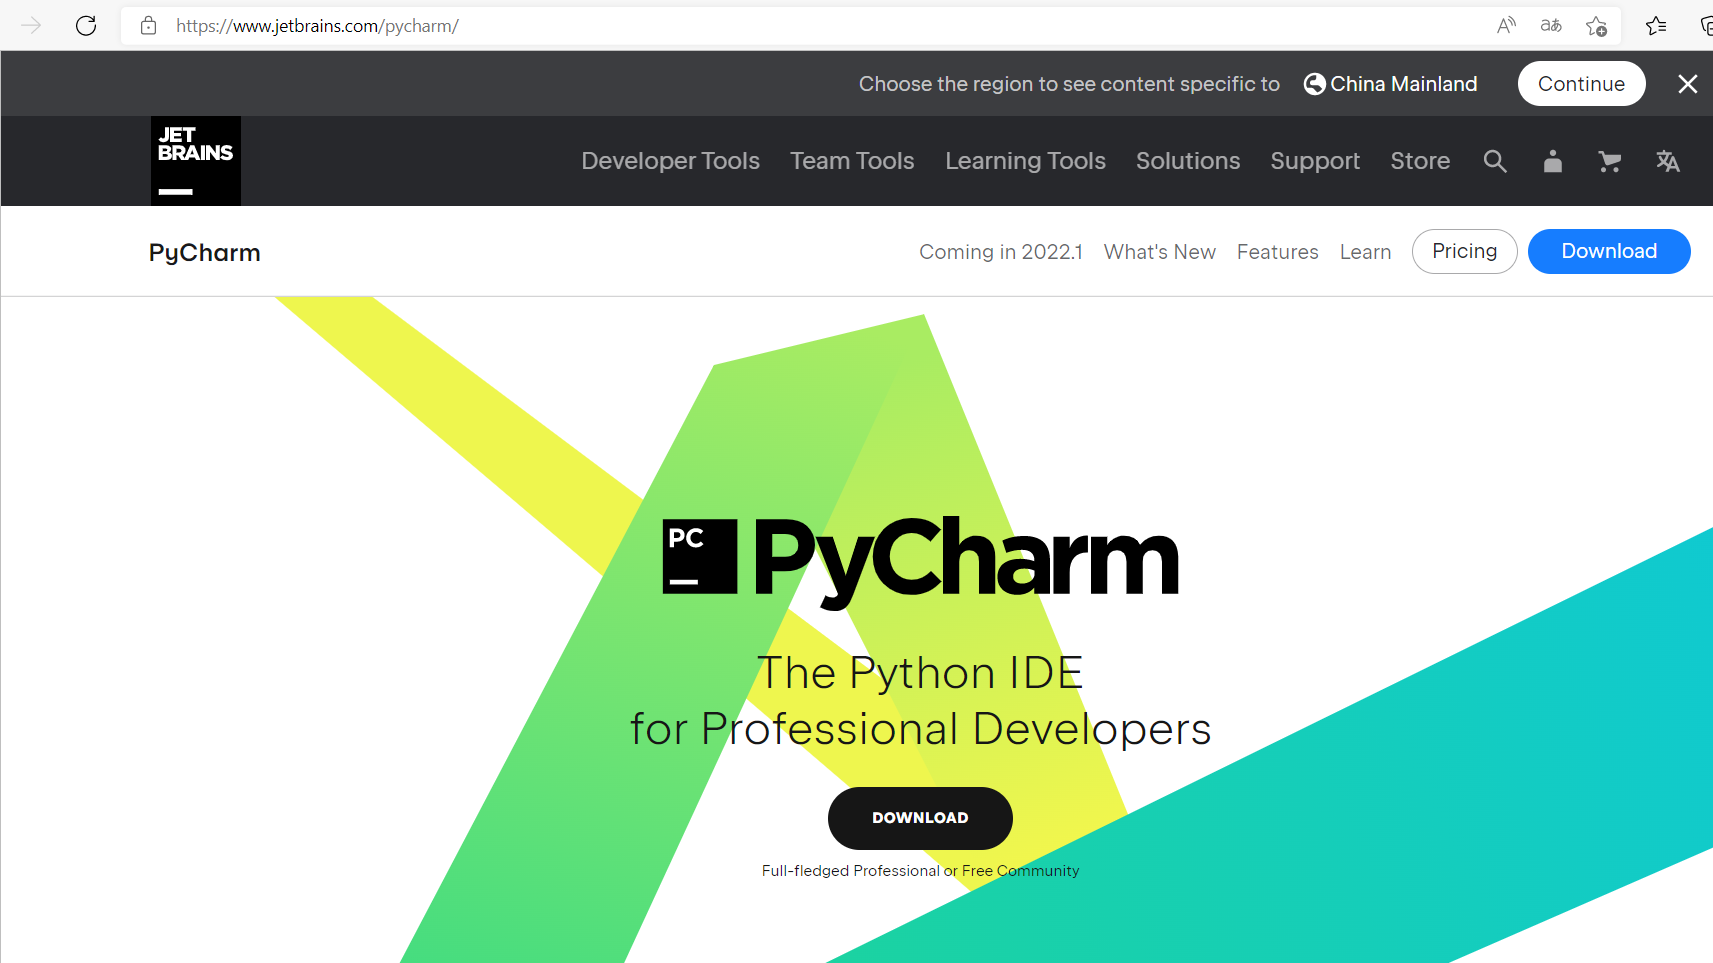Expand the Learning Tools dropdown
Image resolution: width=1713 pixels, height=963 pixels.
tap(1025, 161)
